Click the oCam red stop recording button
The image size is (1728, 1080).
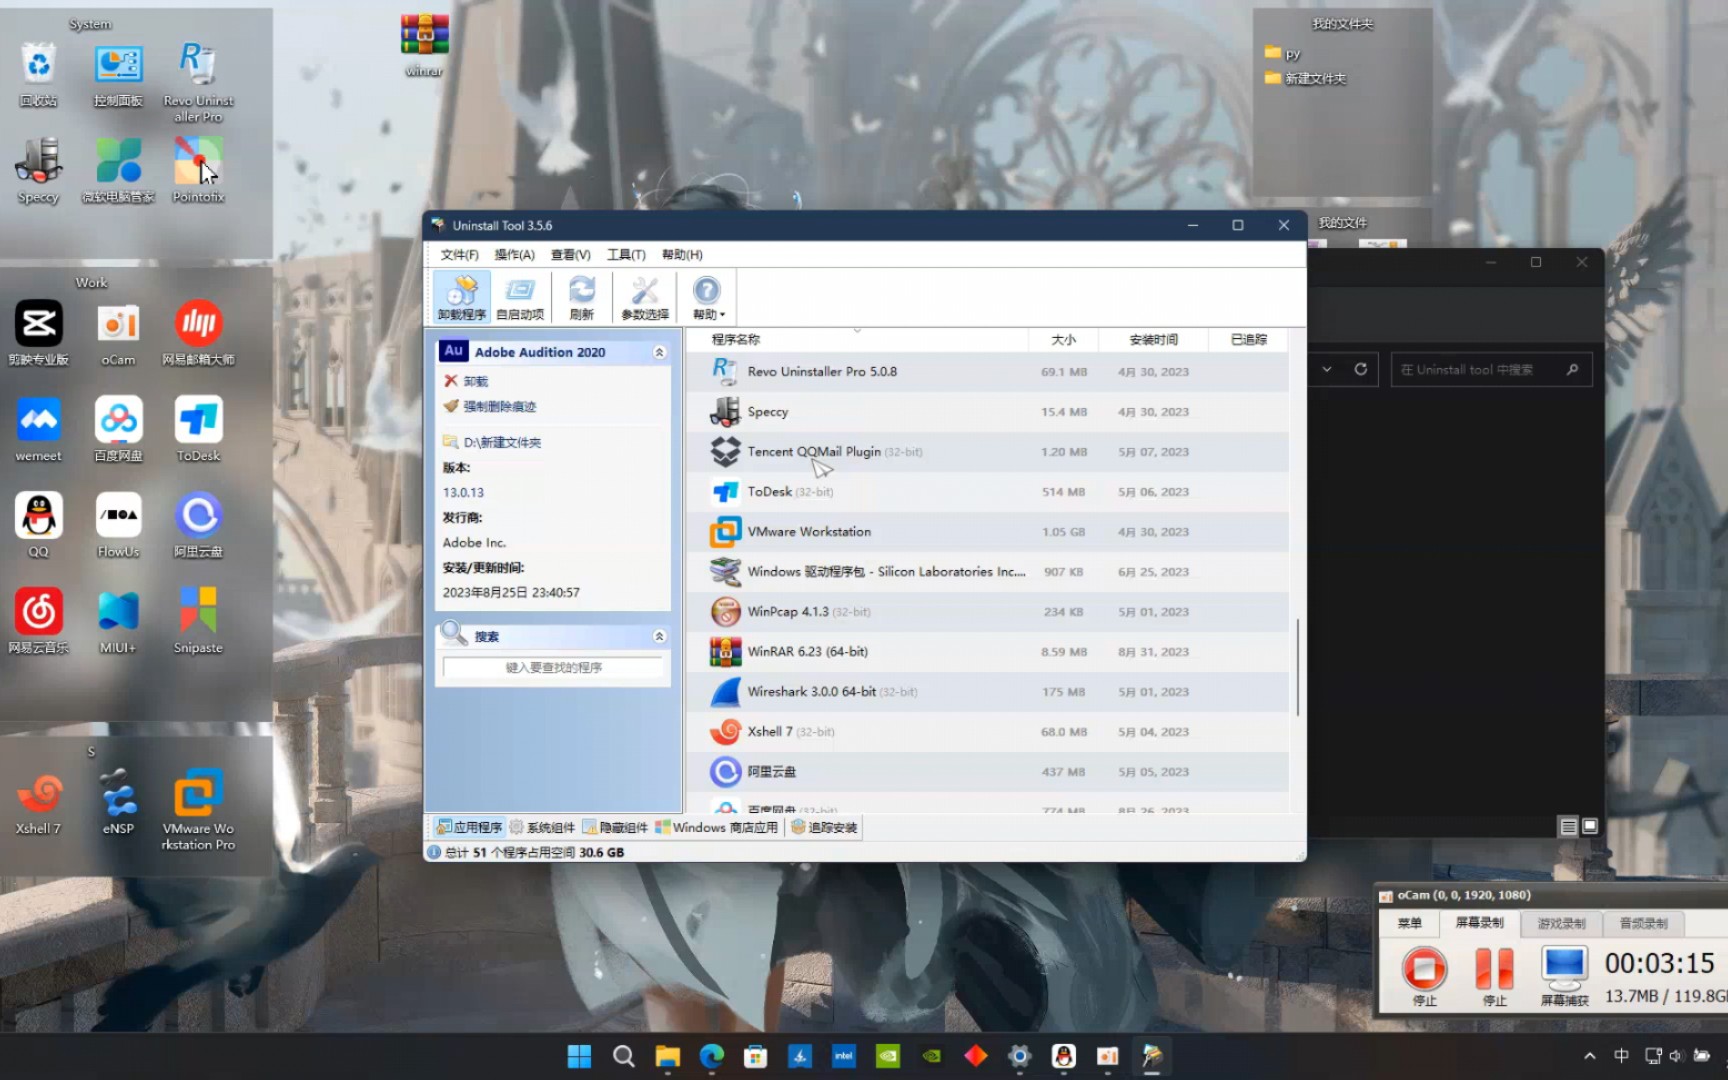(1424, 968)
